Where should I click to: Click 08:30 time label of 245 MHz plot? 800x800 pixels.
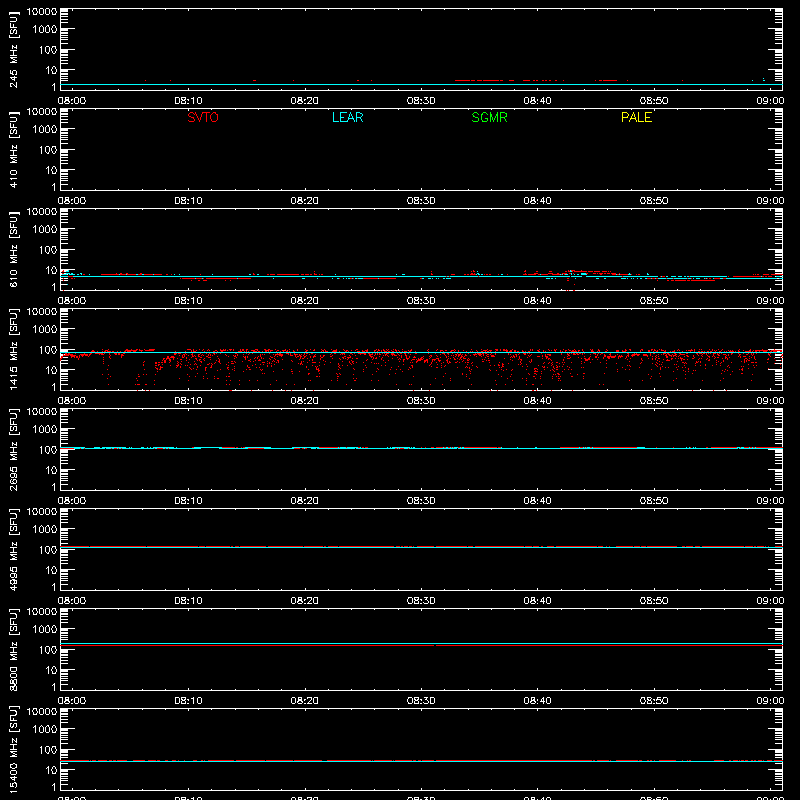coord(421,101)
